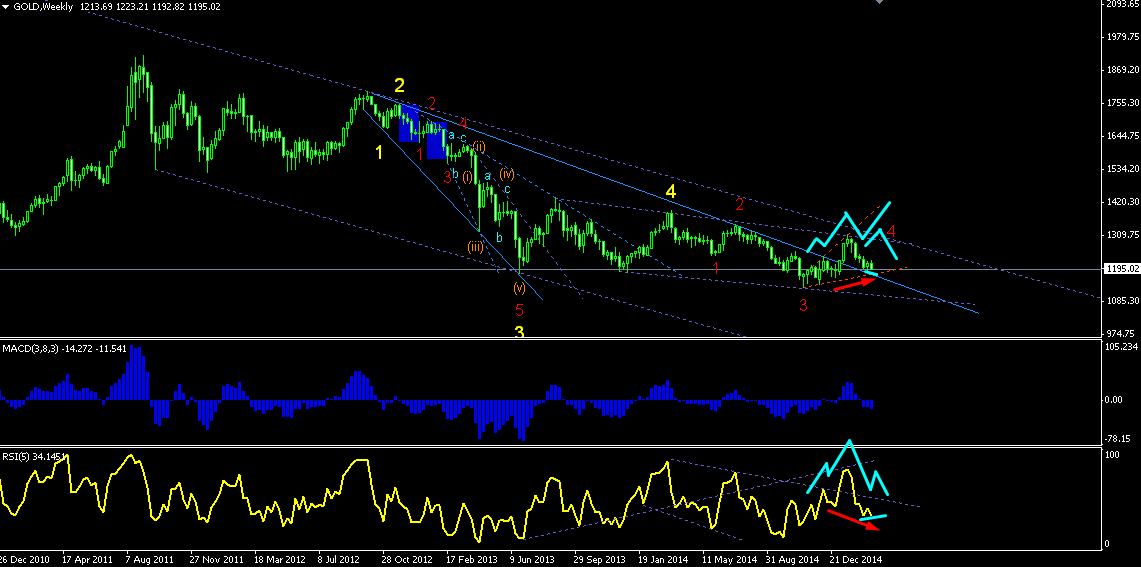Screen dimensions: 1141x567
Task: Click the MACD scale value -78.15
Action: [1119, 439]
